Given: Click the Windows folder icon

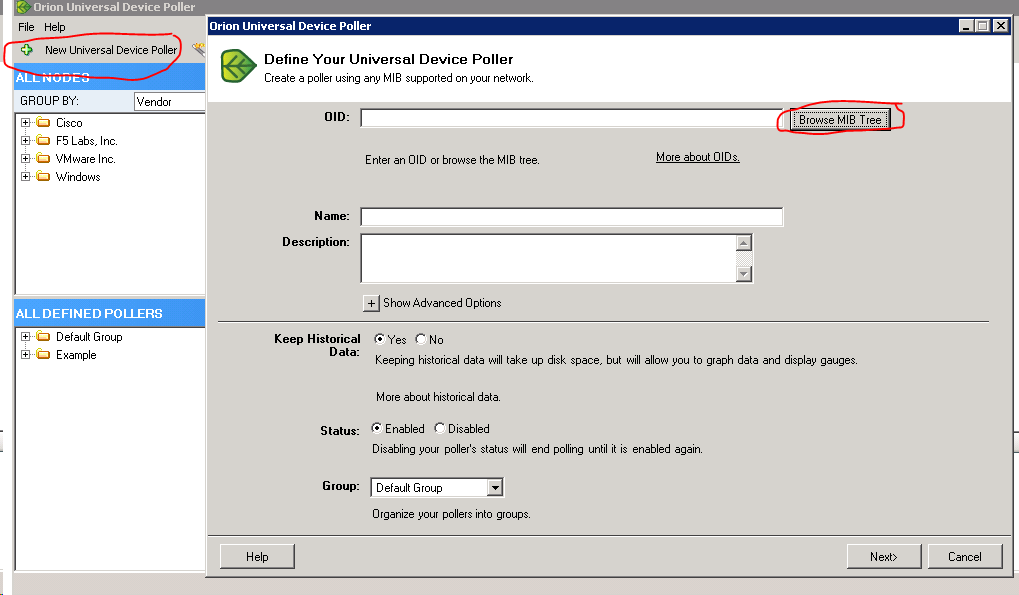Looking at the screenshot, I should tap(44, 177).
